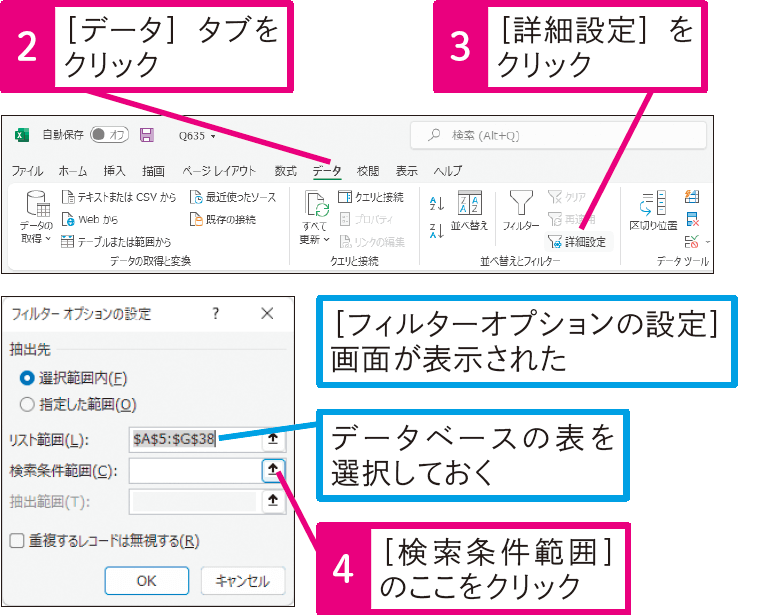Click the プロパティ icon
The width and height of the screenshot is (783, 615).
[345, 219]
